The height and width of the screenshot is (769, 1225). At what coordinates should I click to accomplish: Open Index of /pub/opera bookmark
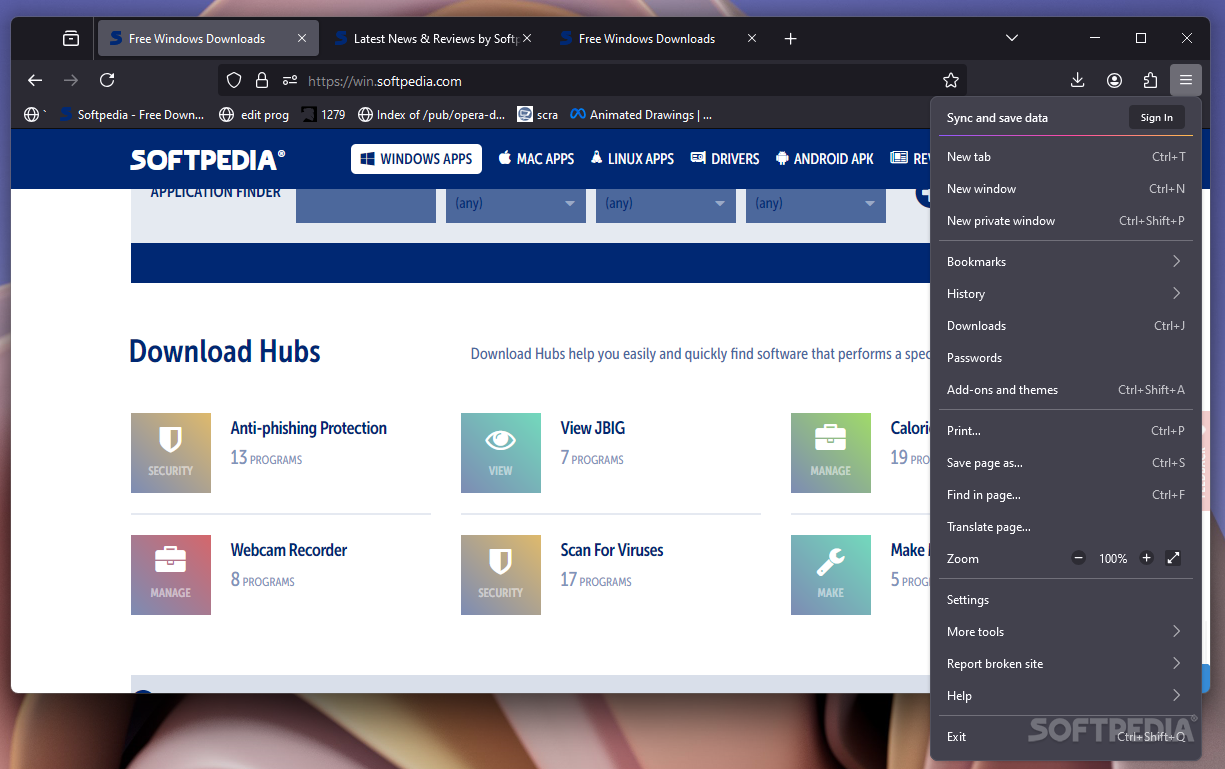(x=432, y=115)
